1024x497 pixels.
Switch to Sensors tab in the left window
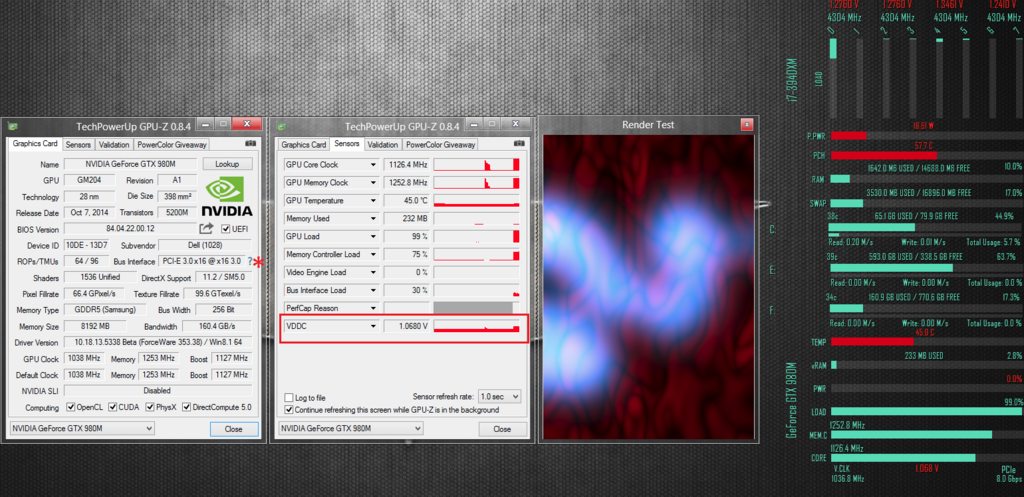point(78,145)
